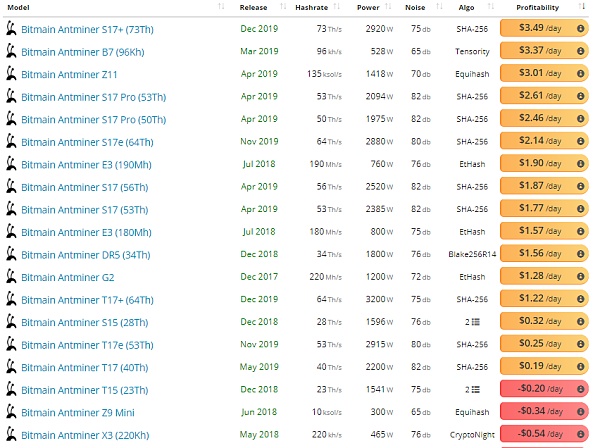Click the info icon on the -$0.54/day badge
The image size is (600, 448).
pyautogui.click(x=580, y=434)
